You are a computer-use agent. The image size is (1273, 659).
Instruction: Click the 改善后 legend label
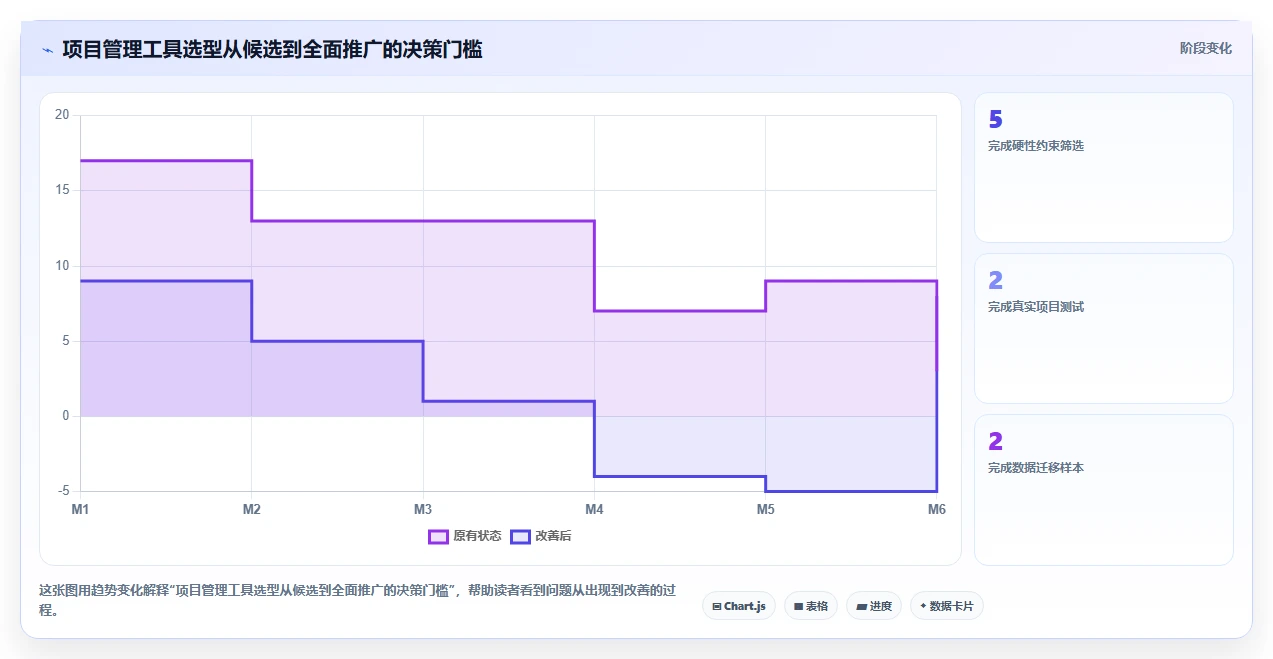[x=553, y=536]
